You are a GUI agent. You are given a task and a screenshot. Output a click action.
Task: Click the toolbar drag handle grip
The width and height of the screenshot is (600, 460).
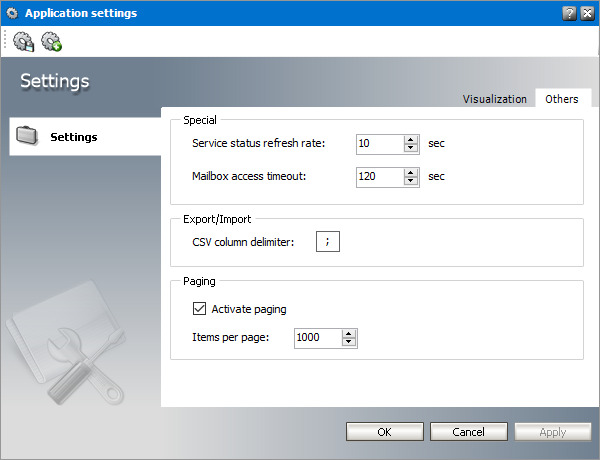[5, 40]
